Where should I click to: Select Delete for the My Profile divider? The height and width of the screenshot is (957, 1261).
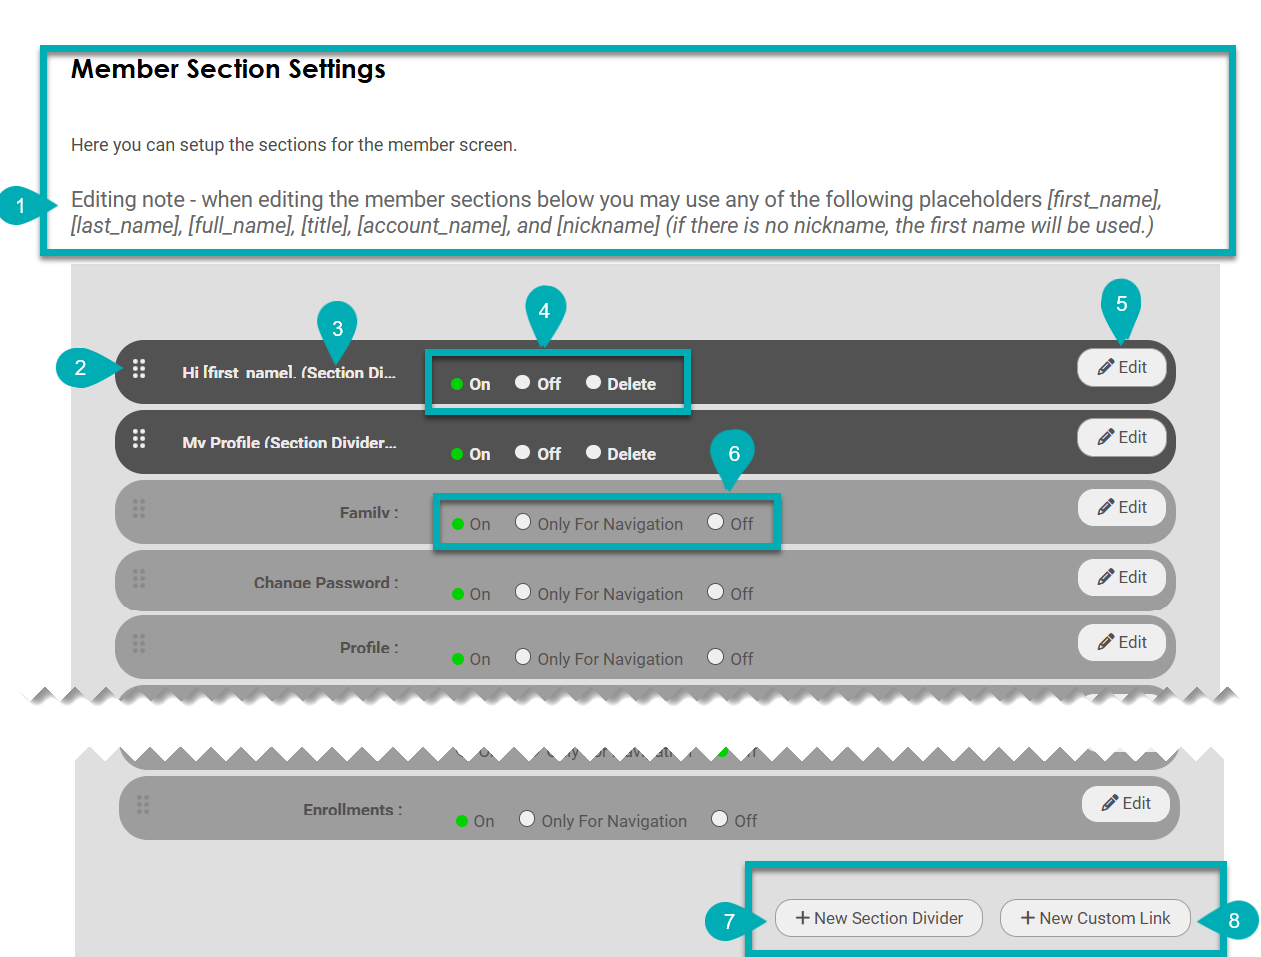594,452
